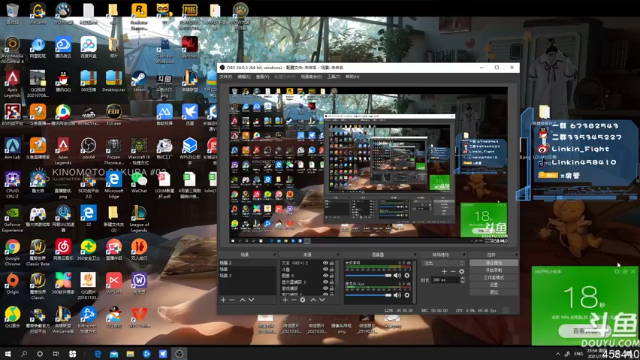Open the 帮助(H) menu in OBS

(352, 77)
